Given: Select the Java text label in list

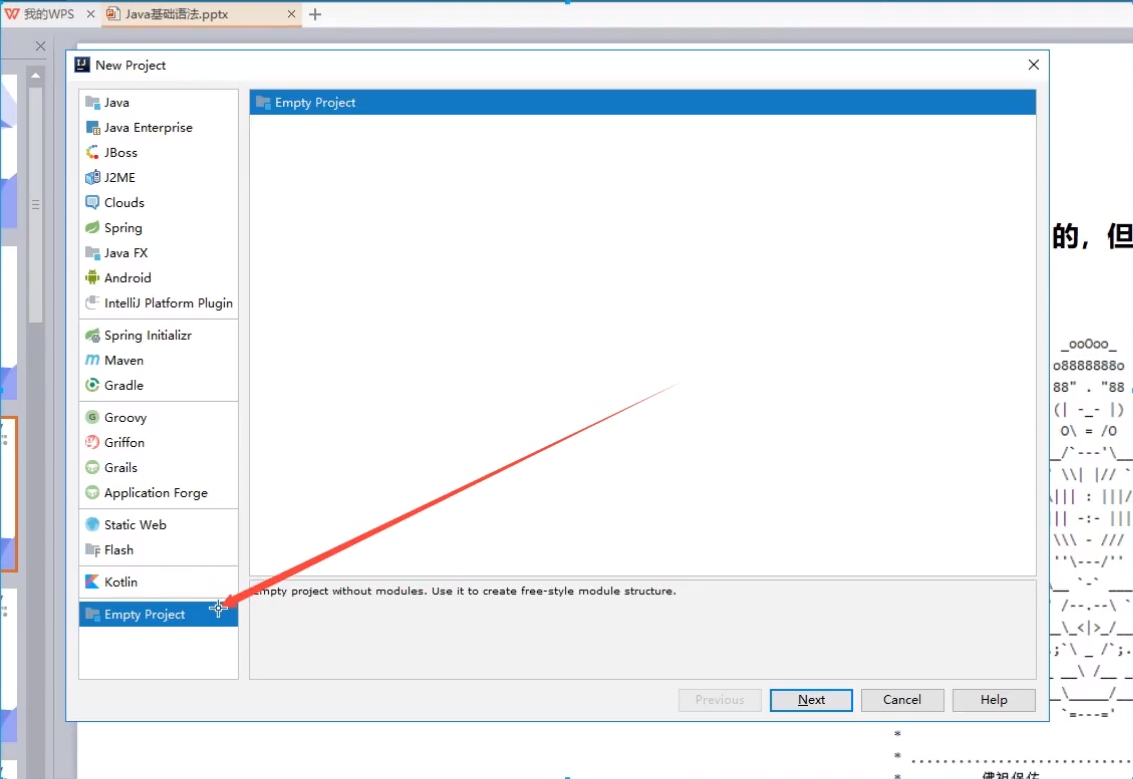Looking at the screenshot, I should tap(116, 103).
